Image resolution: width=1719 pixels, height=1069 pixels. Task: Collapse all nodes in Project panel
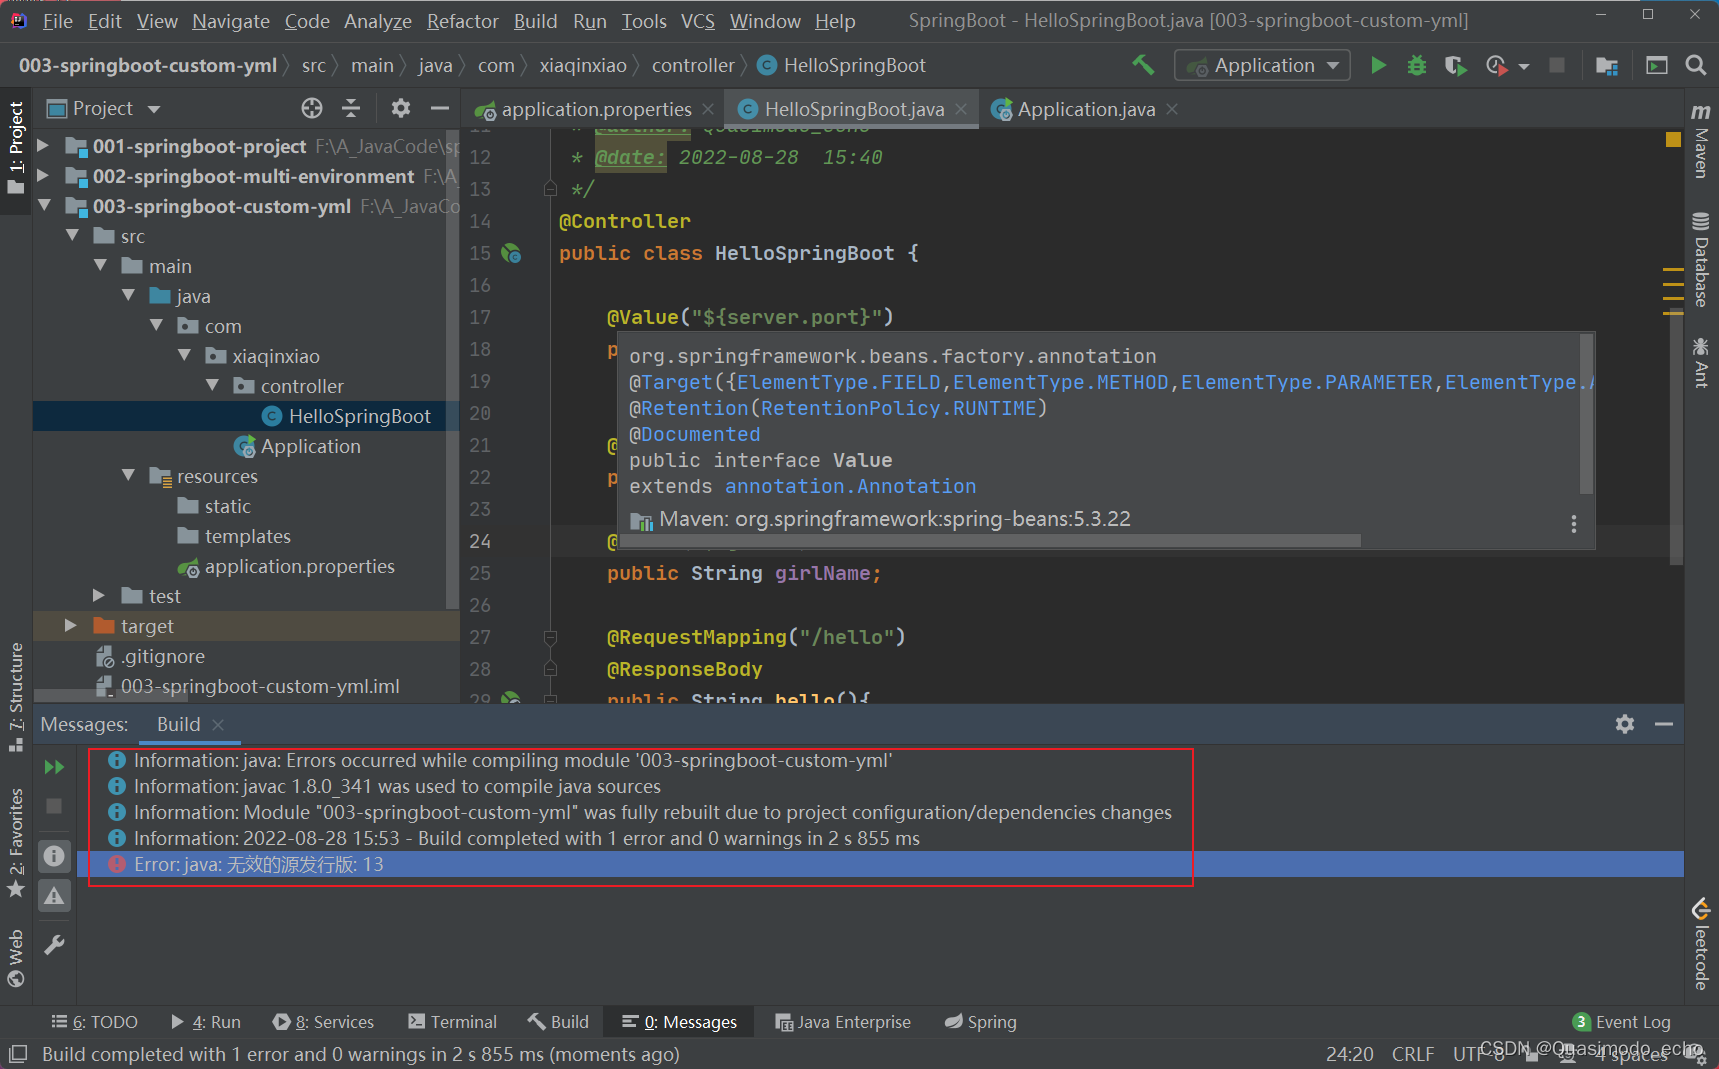(351, 108)
